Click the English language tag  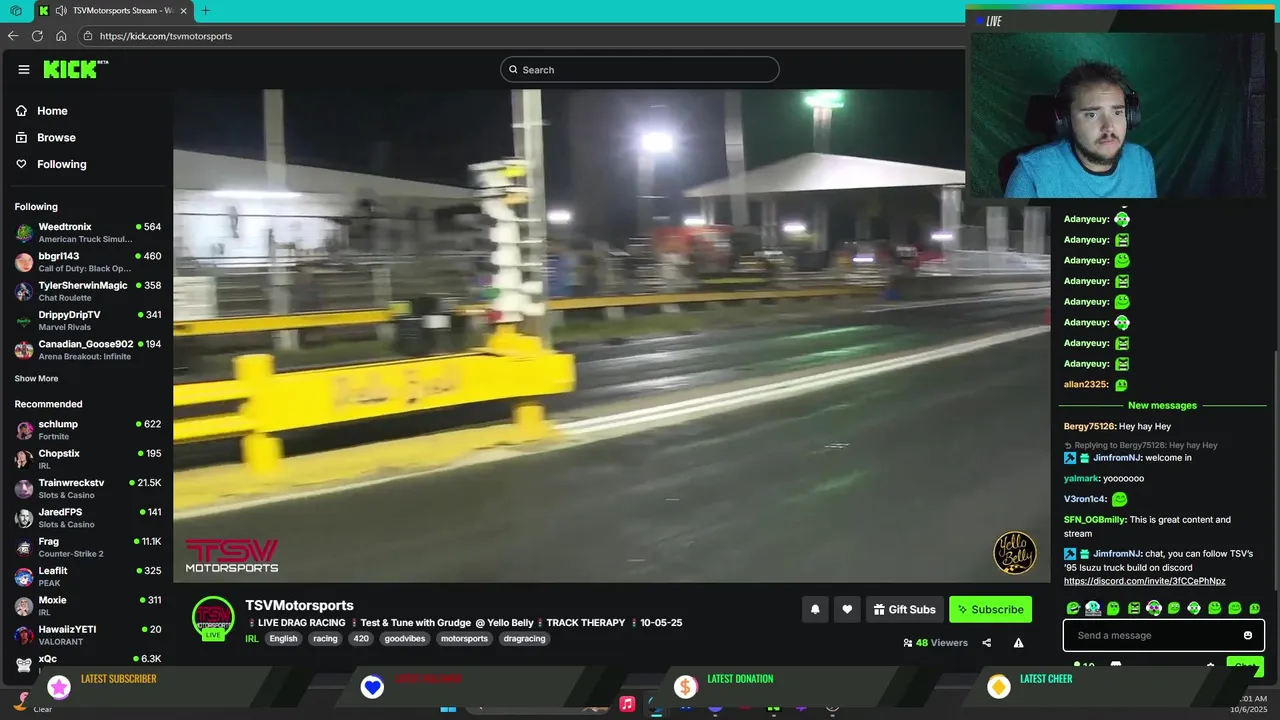[283, 639]
